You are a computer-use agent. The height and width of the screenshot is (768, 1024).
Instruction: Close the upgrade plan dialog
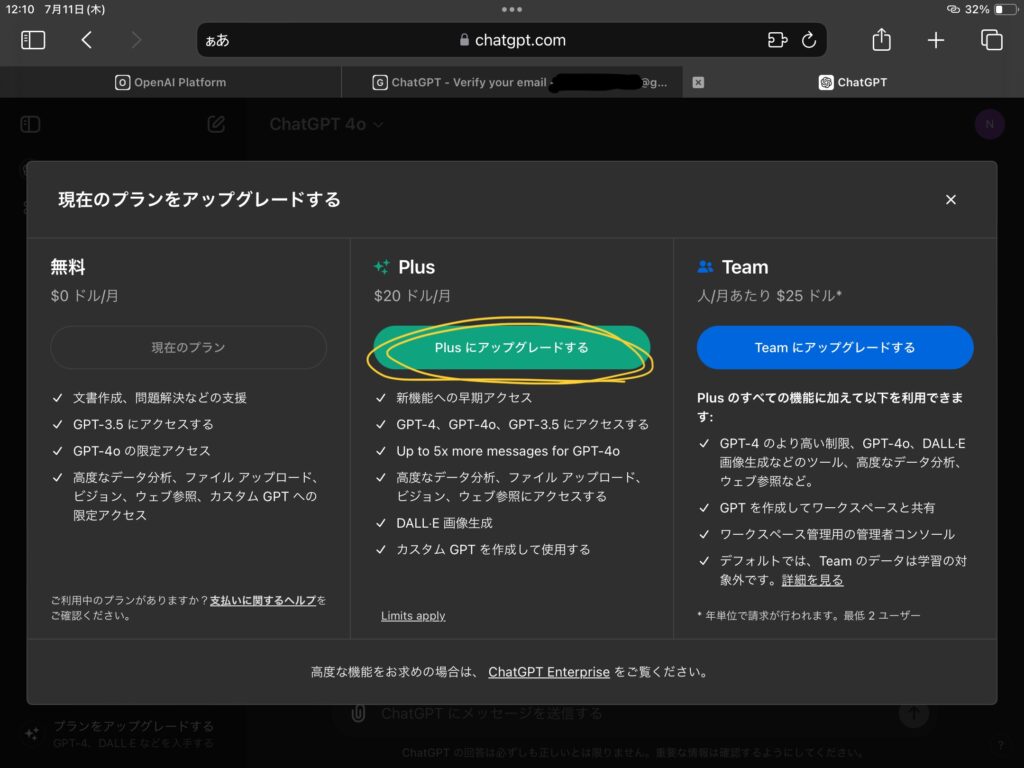(951, 199)
